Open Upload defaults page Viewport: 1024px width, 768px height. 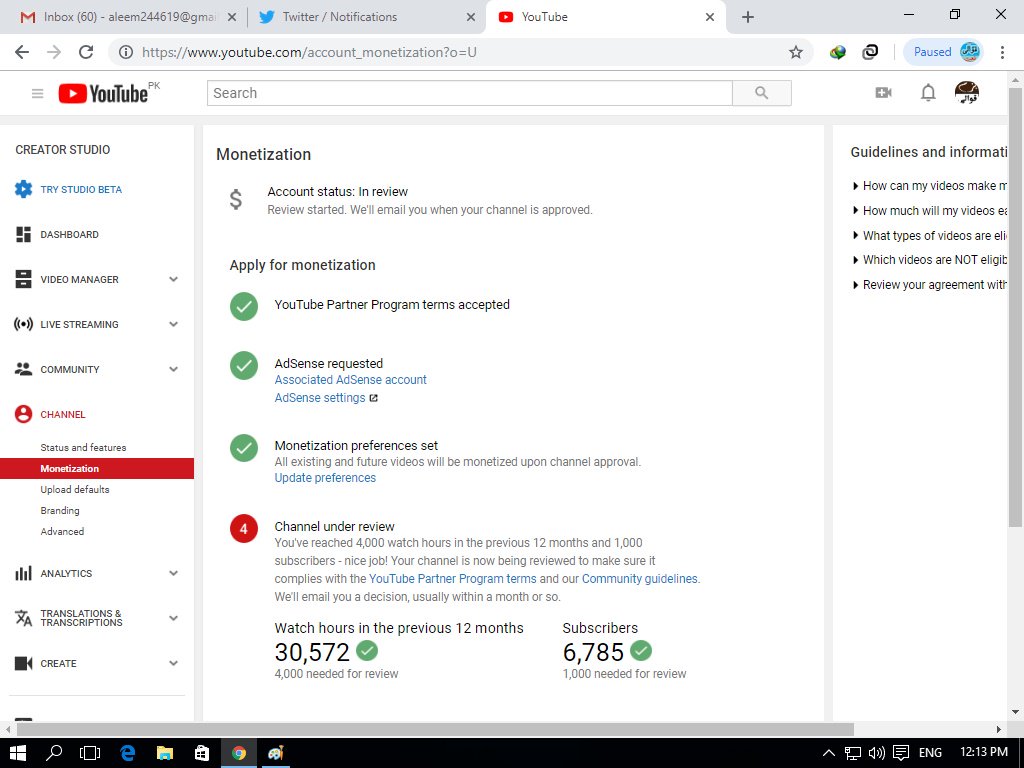click(x=74, y=489)
